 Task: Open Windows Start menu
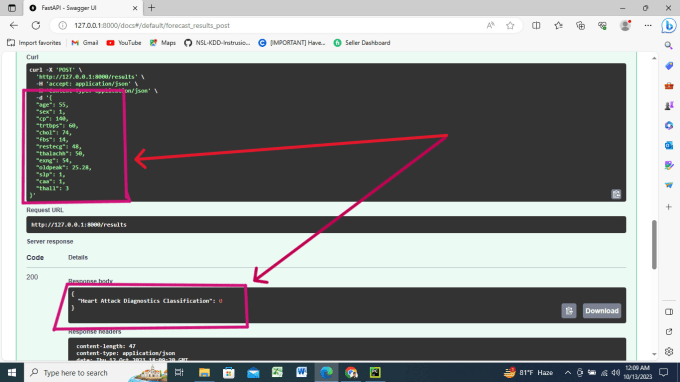[12, 372]
